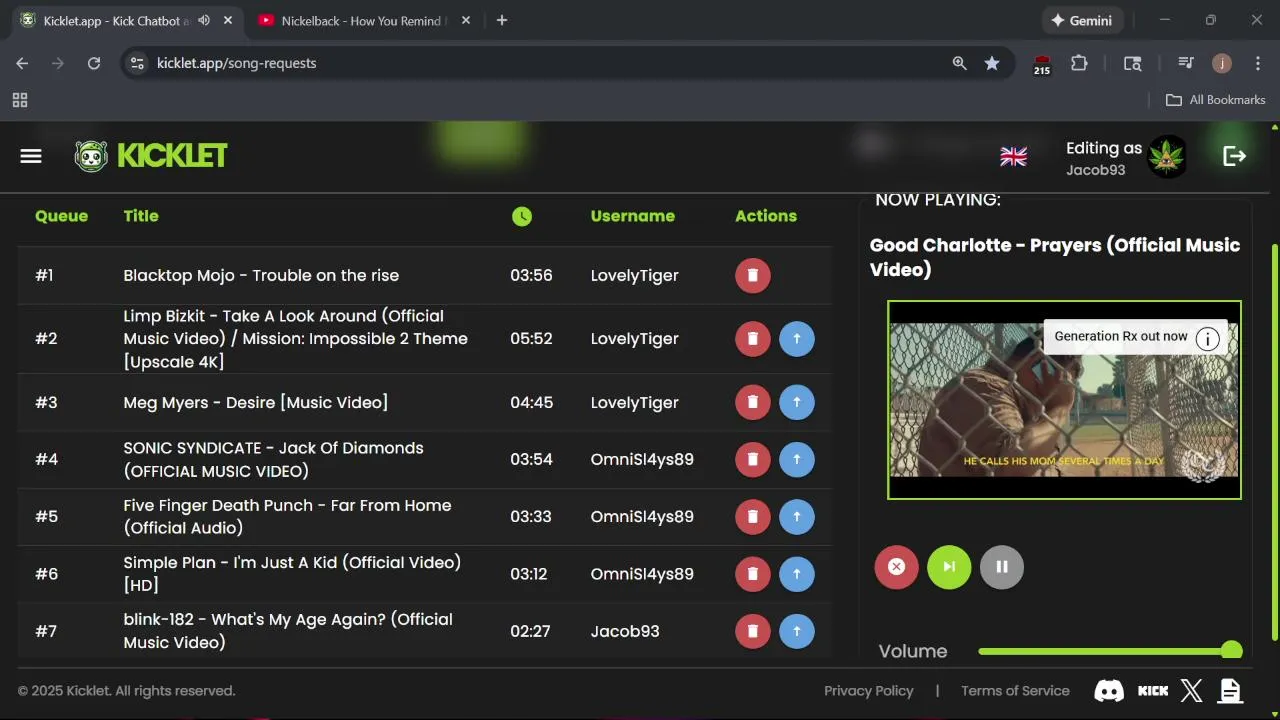Move Limp Bizkit song up in queue

pyautogui.click(x=797, y=339)
